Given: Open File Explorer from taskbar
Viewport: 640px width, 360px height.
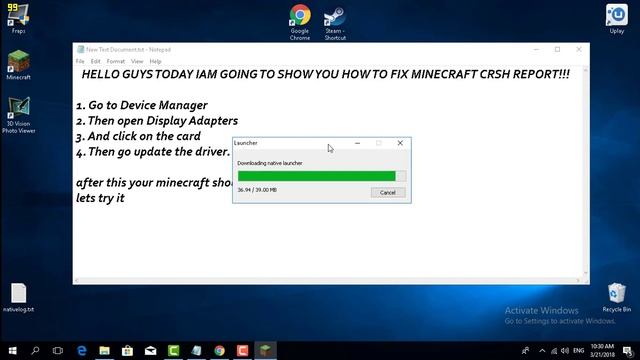Looking at the screenshot, I should 104,351.
